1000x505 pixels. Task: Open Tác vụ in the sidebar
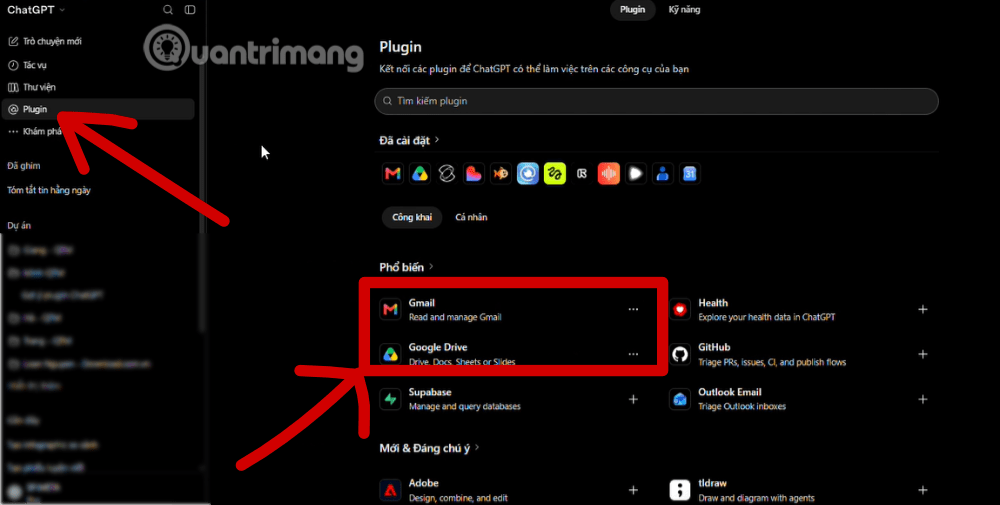click(27, 65)
